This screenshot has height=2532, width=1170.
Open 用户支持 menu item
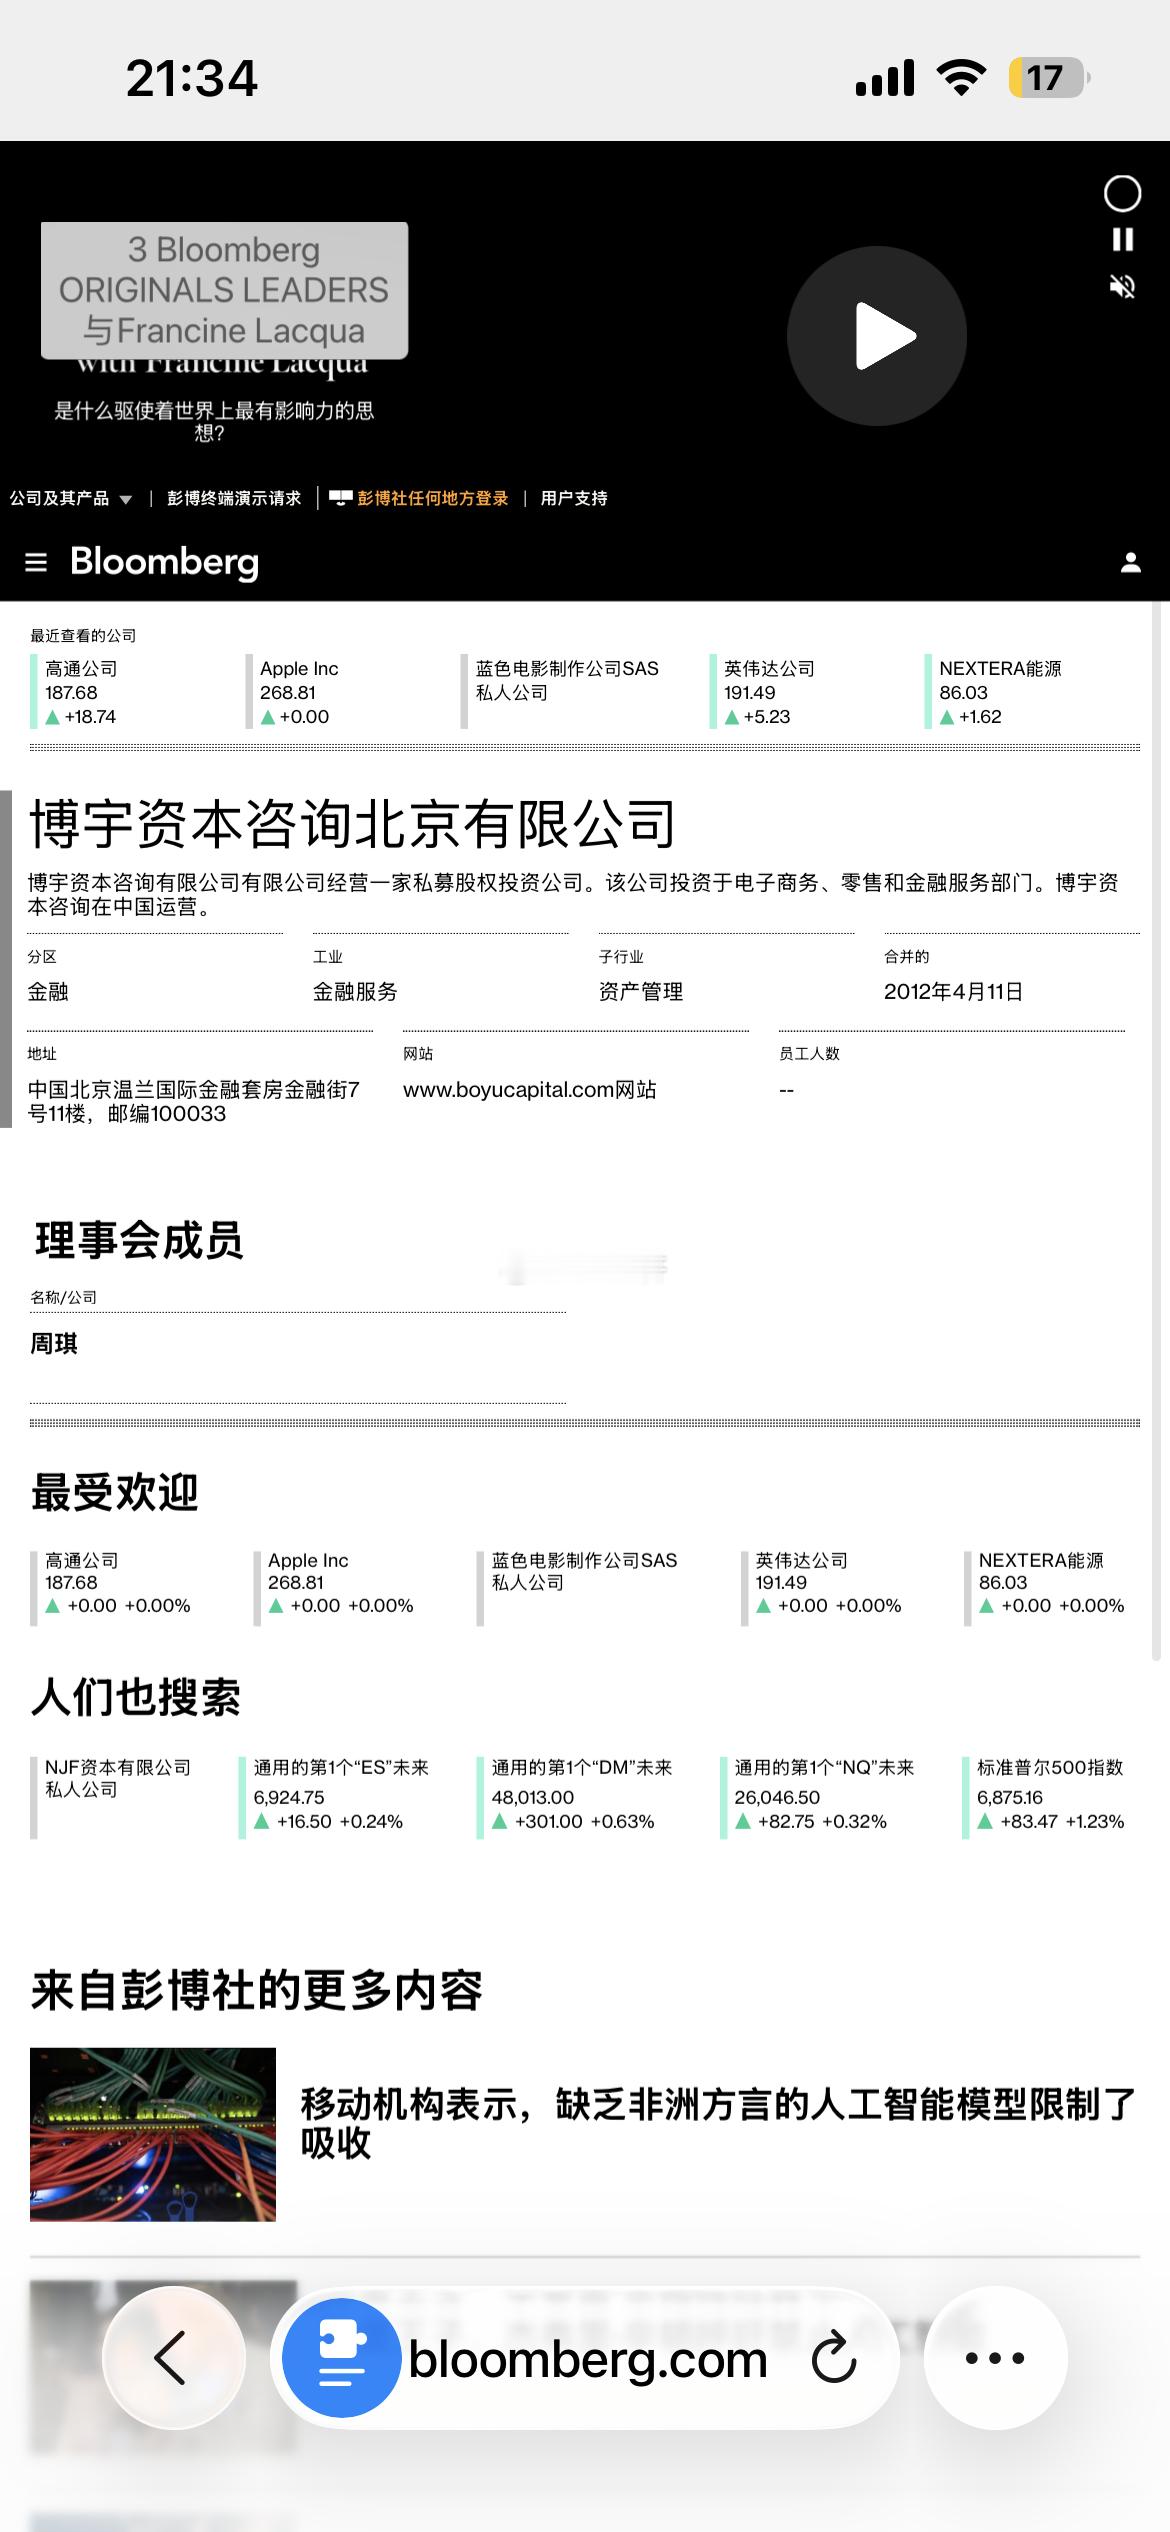coord(574,498)
